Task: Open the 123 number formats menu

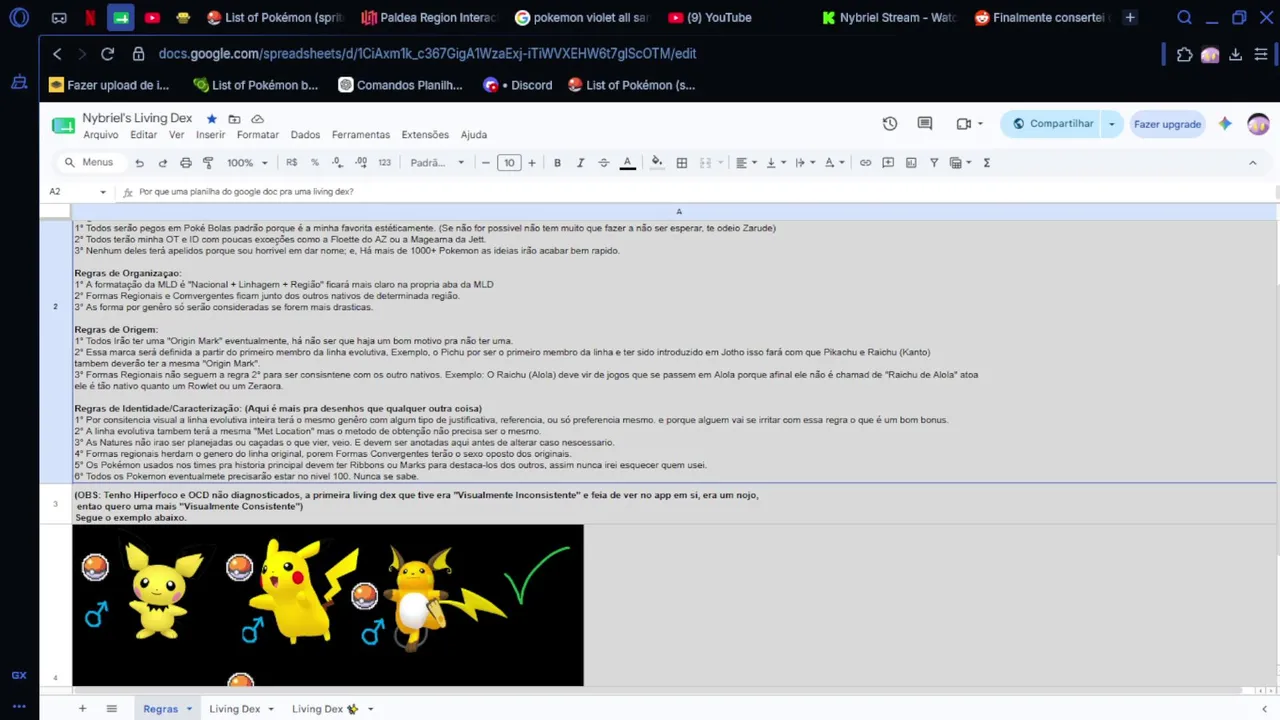Action: pos(384,163)
